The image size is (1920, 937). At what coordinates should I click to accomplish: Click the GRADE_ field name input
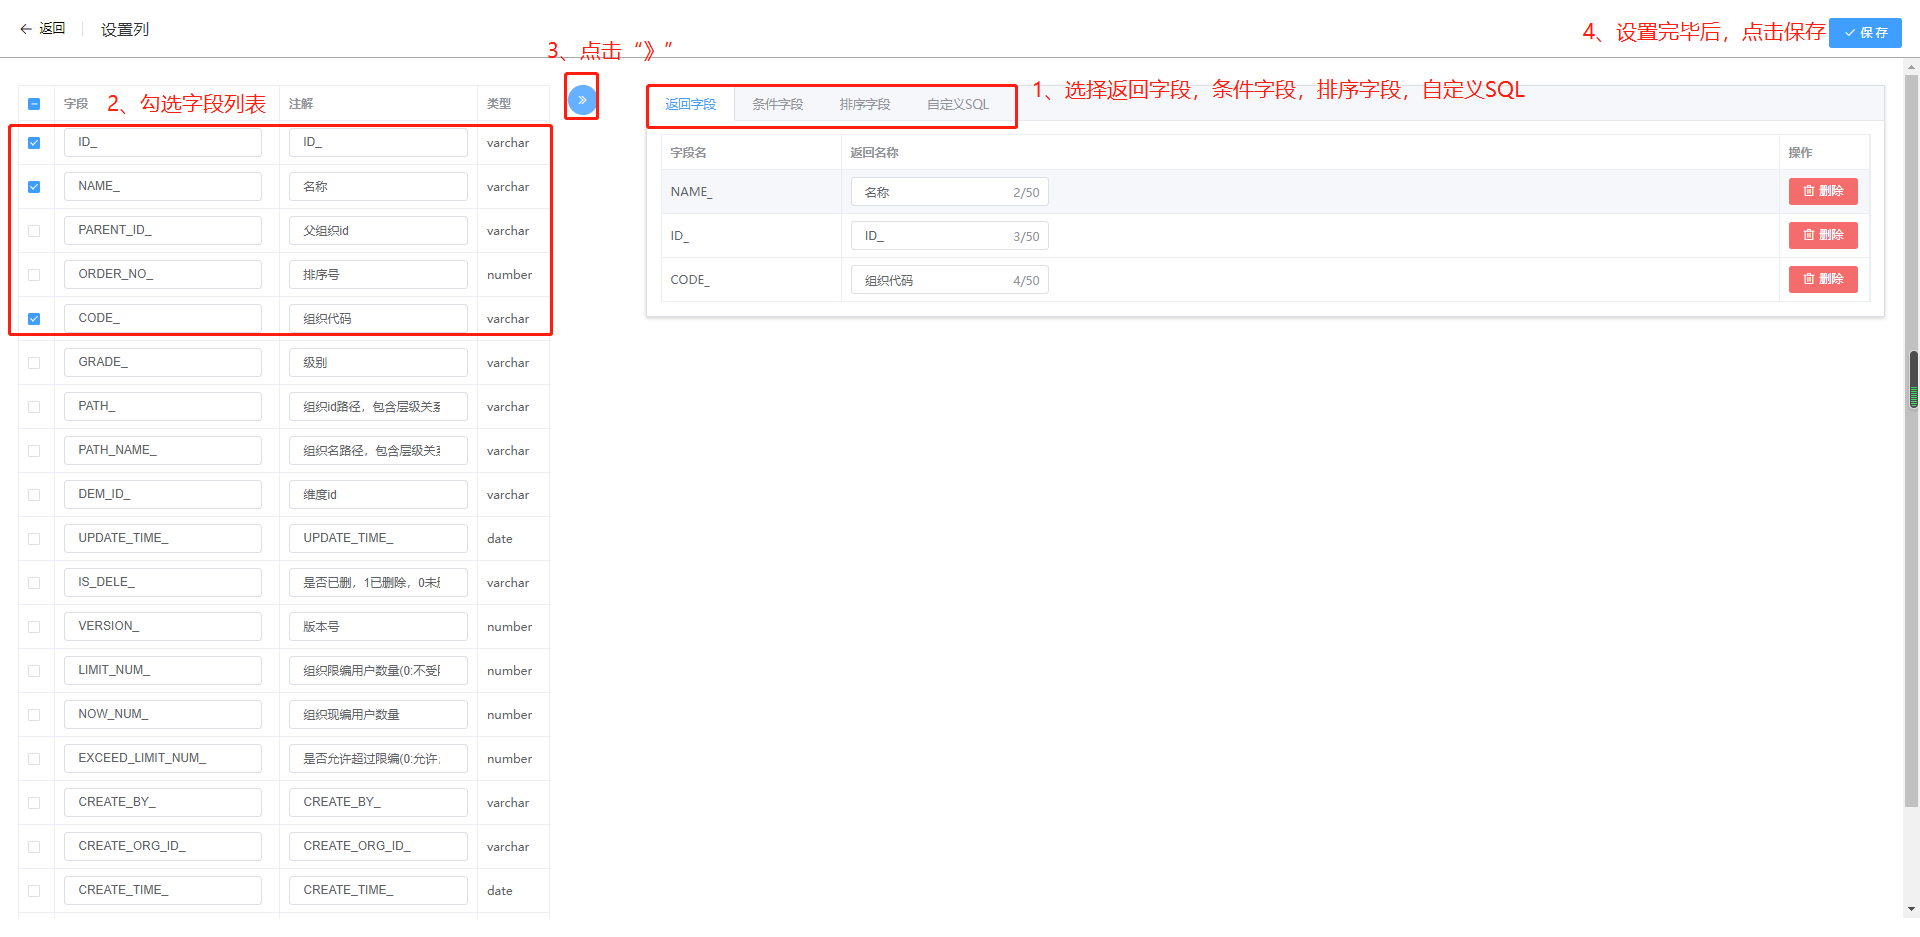point(163,362)
